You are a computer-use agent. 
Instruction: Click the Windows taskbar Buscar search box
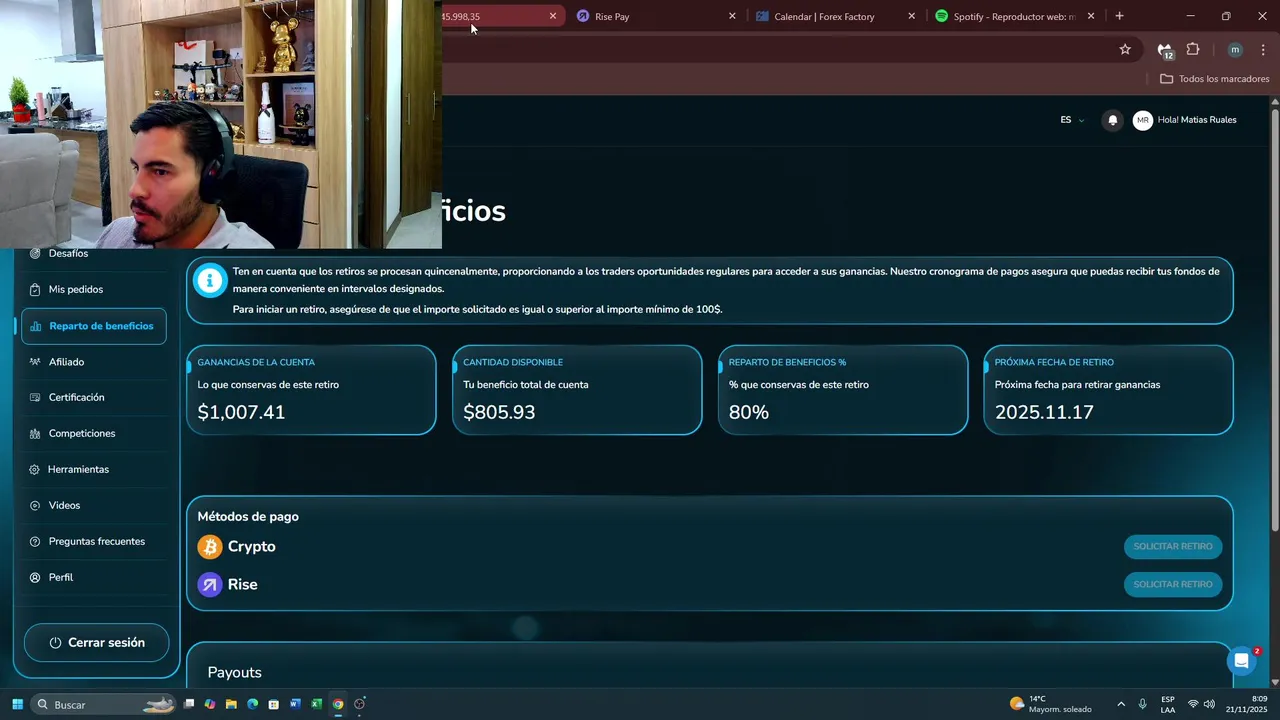tap(102, 704)
